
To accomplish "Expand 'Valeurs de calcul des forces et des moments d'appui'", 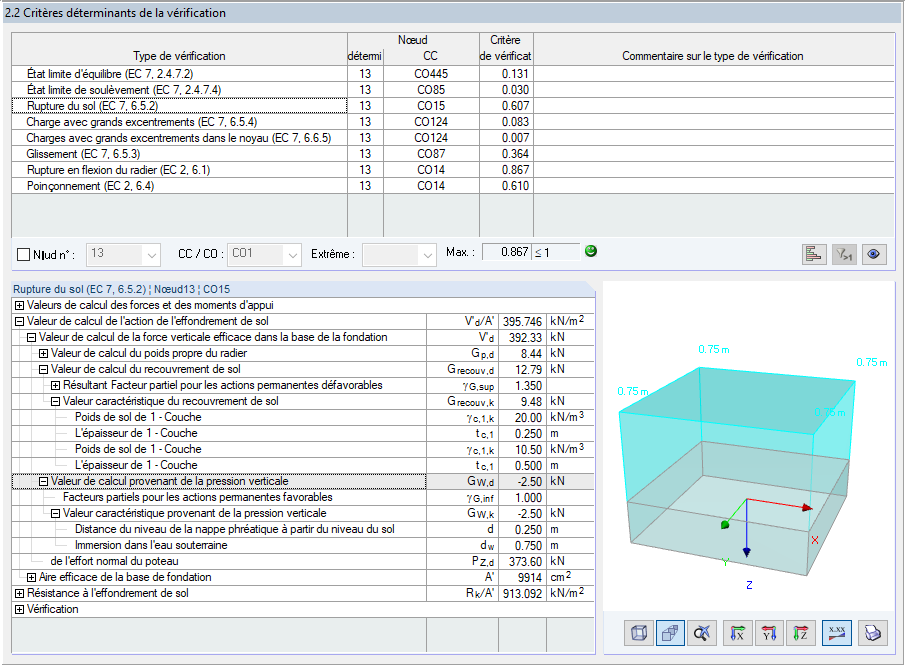I will point(19,305).
